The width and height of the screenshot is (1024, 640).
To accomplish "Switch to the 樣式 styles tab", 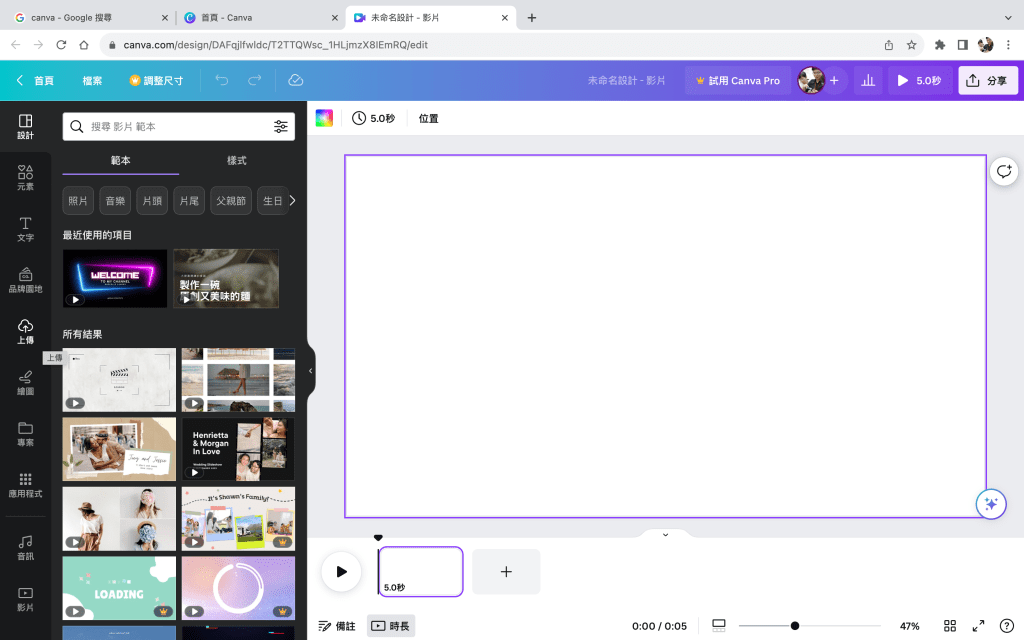I will coord(237,160).
